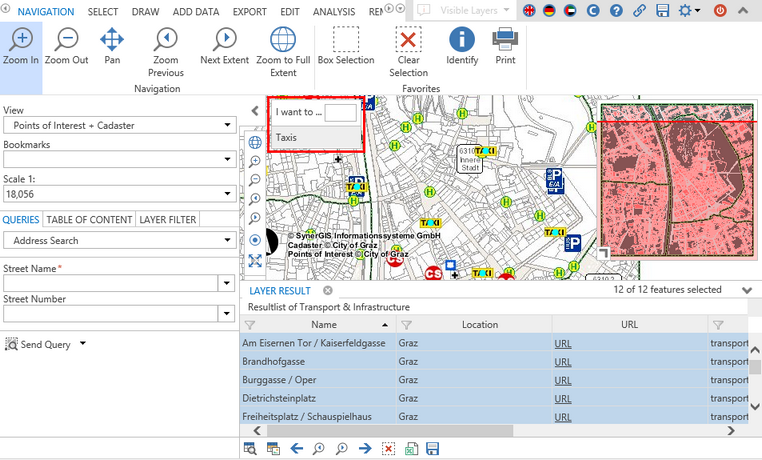Viewport: 762px width, 460px height.
Task: Export results to Excel icon
Action: point(411,448)
